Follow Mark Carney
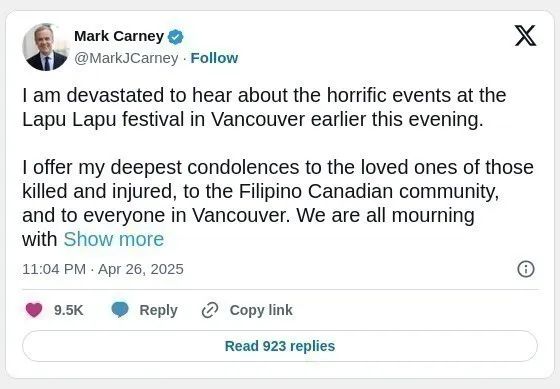The height and width of the screenshot is (389, 560). [214, 58]
